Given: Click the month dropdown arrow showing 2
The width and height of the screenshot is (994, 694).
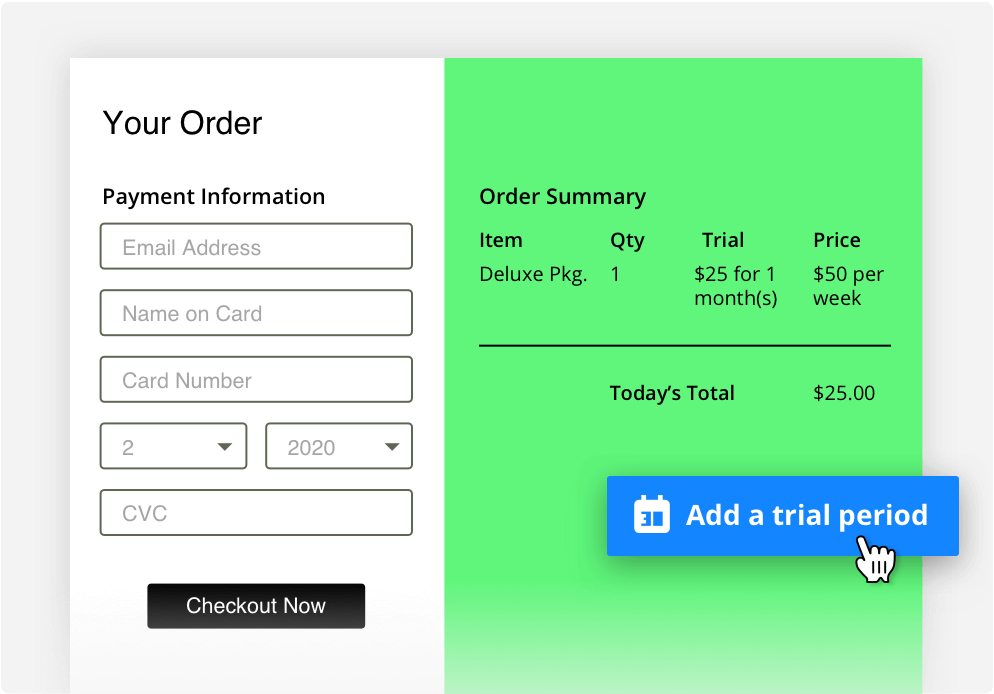Looking at the screenshot, I should point(228,446).
